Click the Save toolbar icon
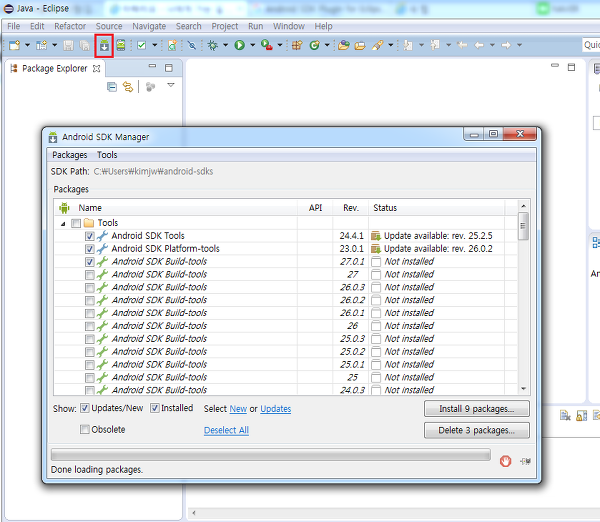 68,46
